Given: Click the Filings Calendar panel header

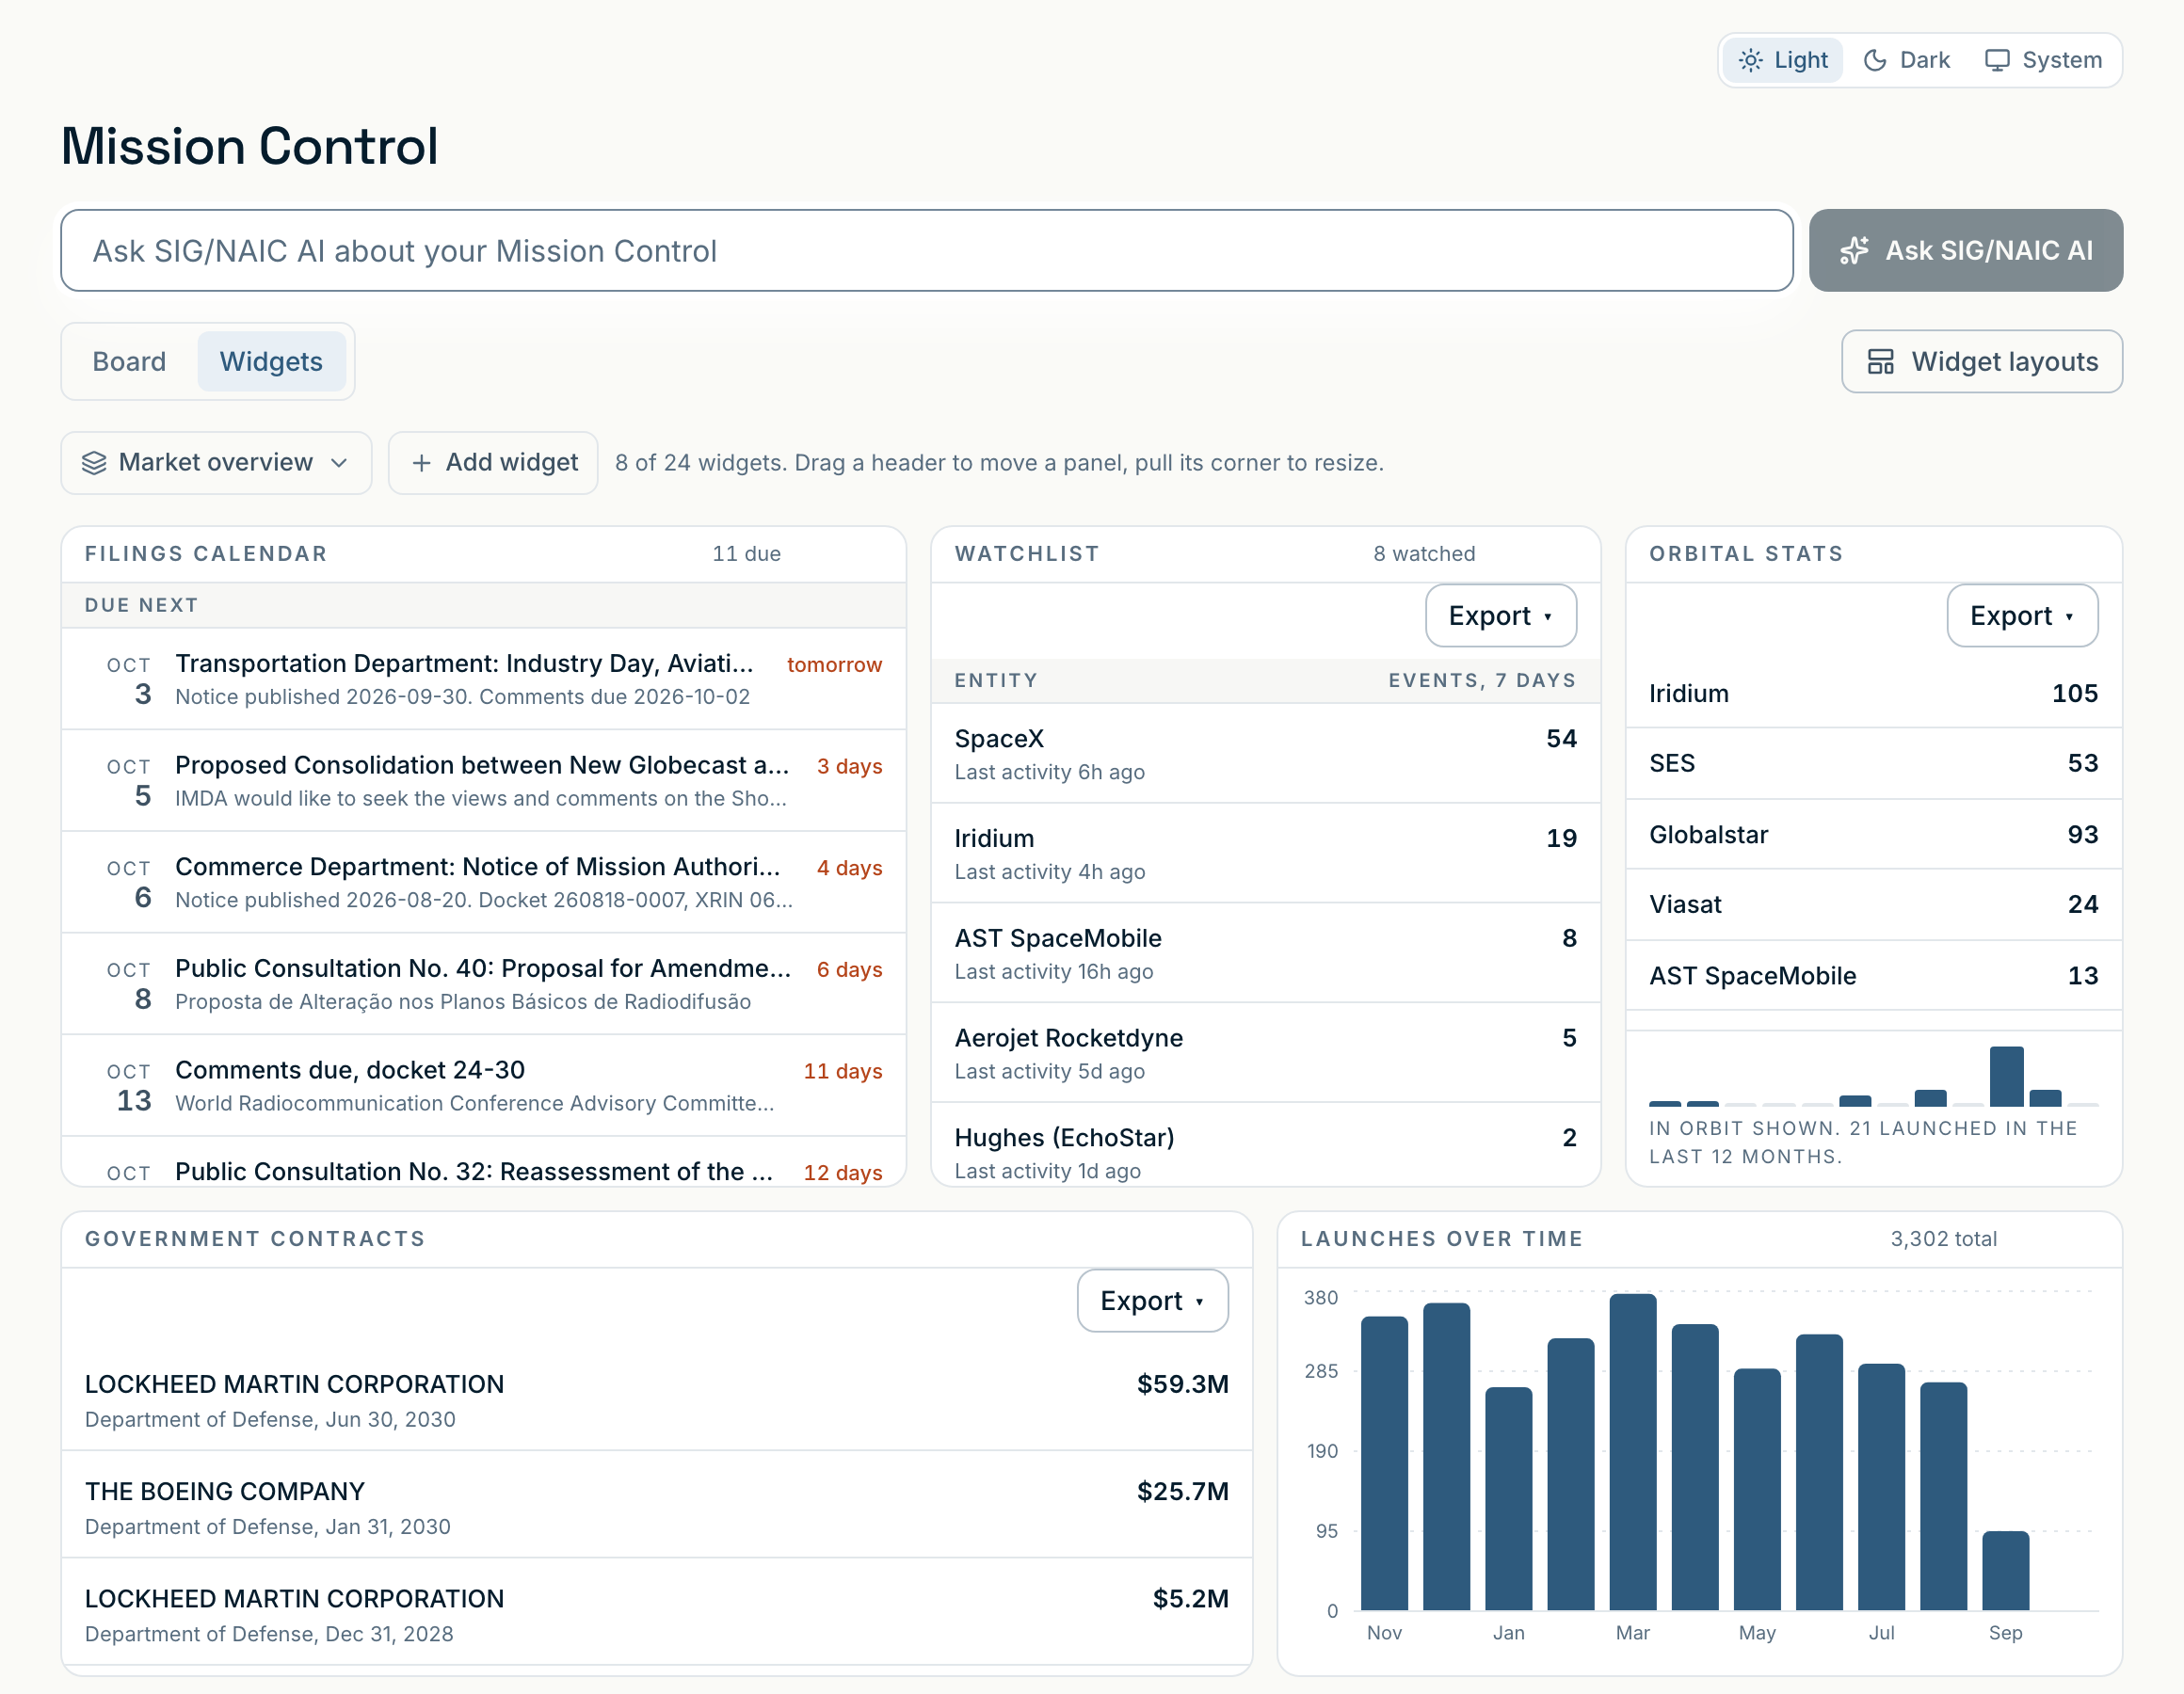Looking at the screenshot, I should click(484, 554).
